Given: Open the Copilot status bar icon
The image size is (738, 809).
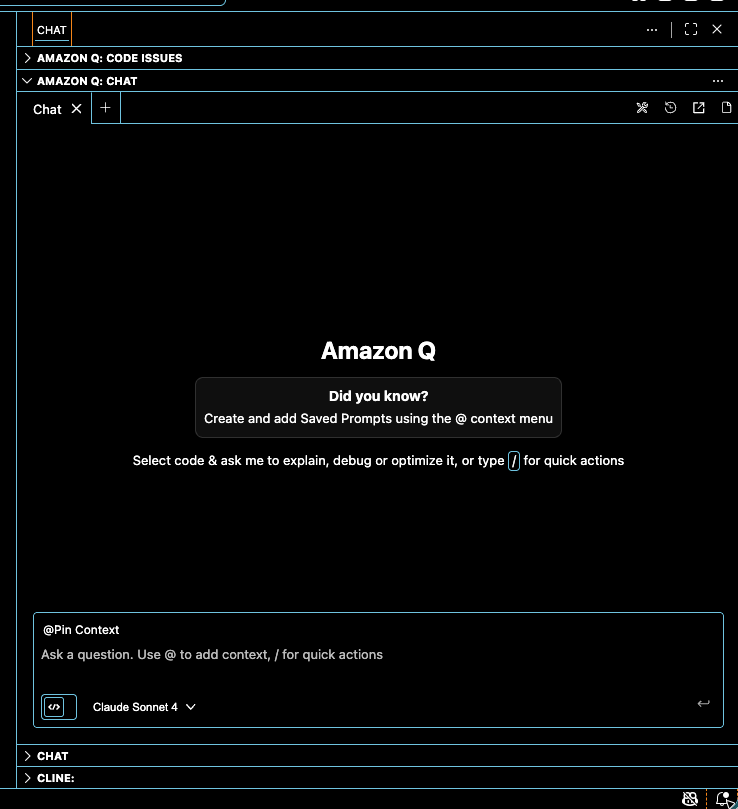Looking at the screenshot, I should click(x=689, y=798).
